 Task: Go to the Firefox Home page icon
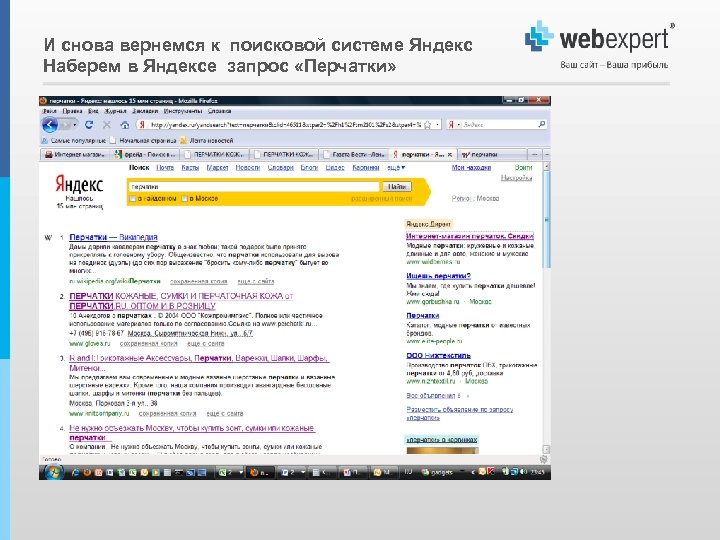click(124, 124)
